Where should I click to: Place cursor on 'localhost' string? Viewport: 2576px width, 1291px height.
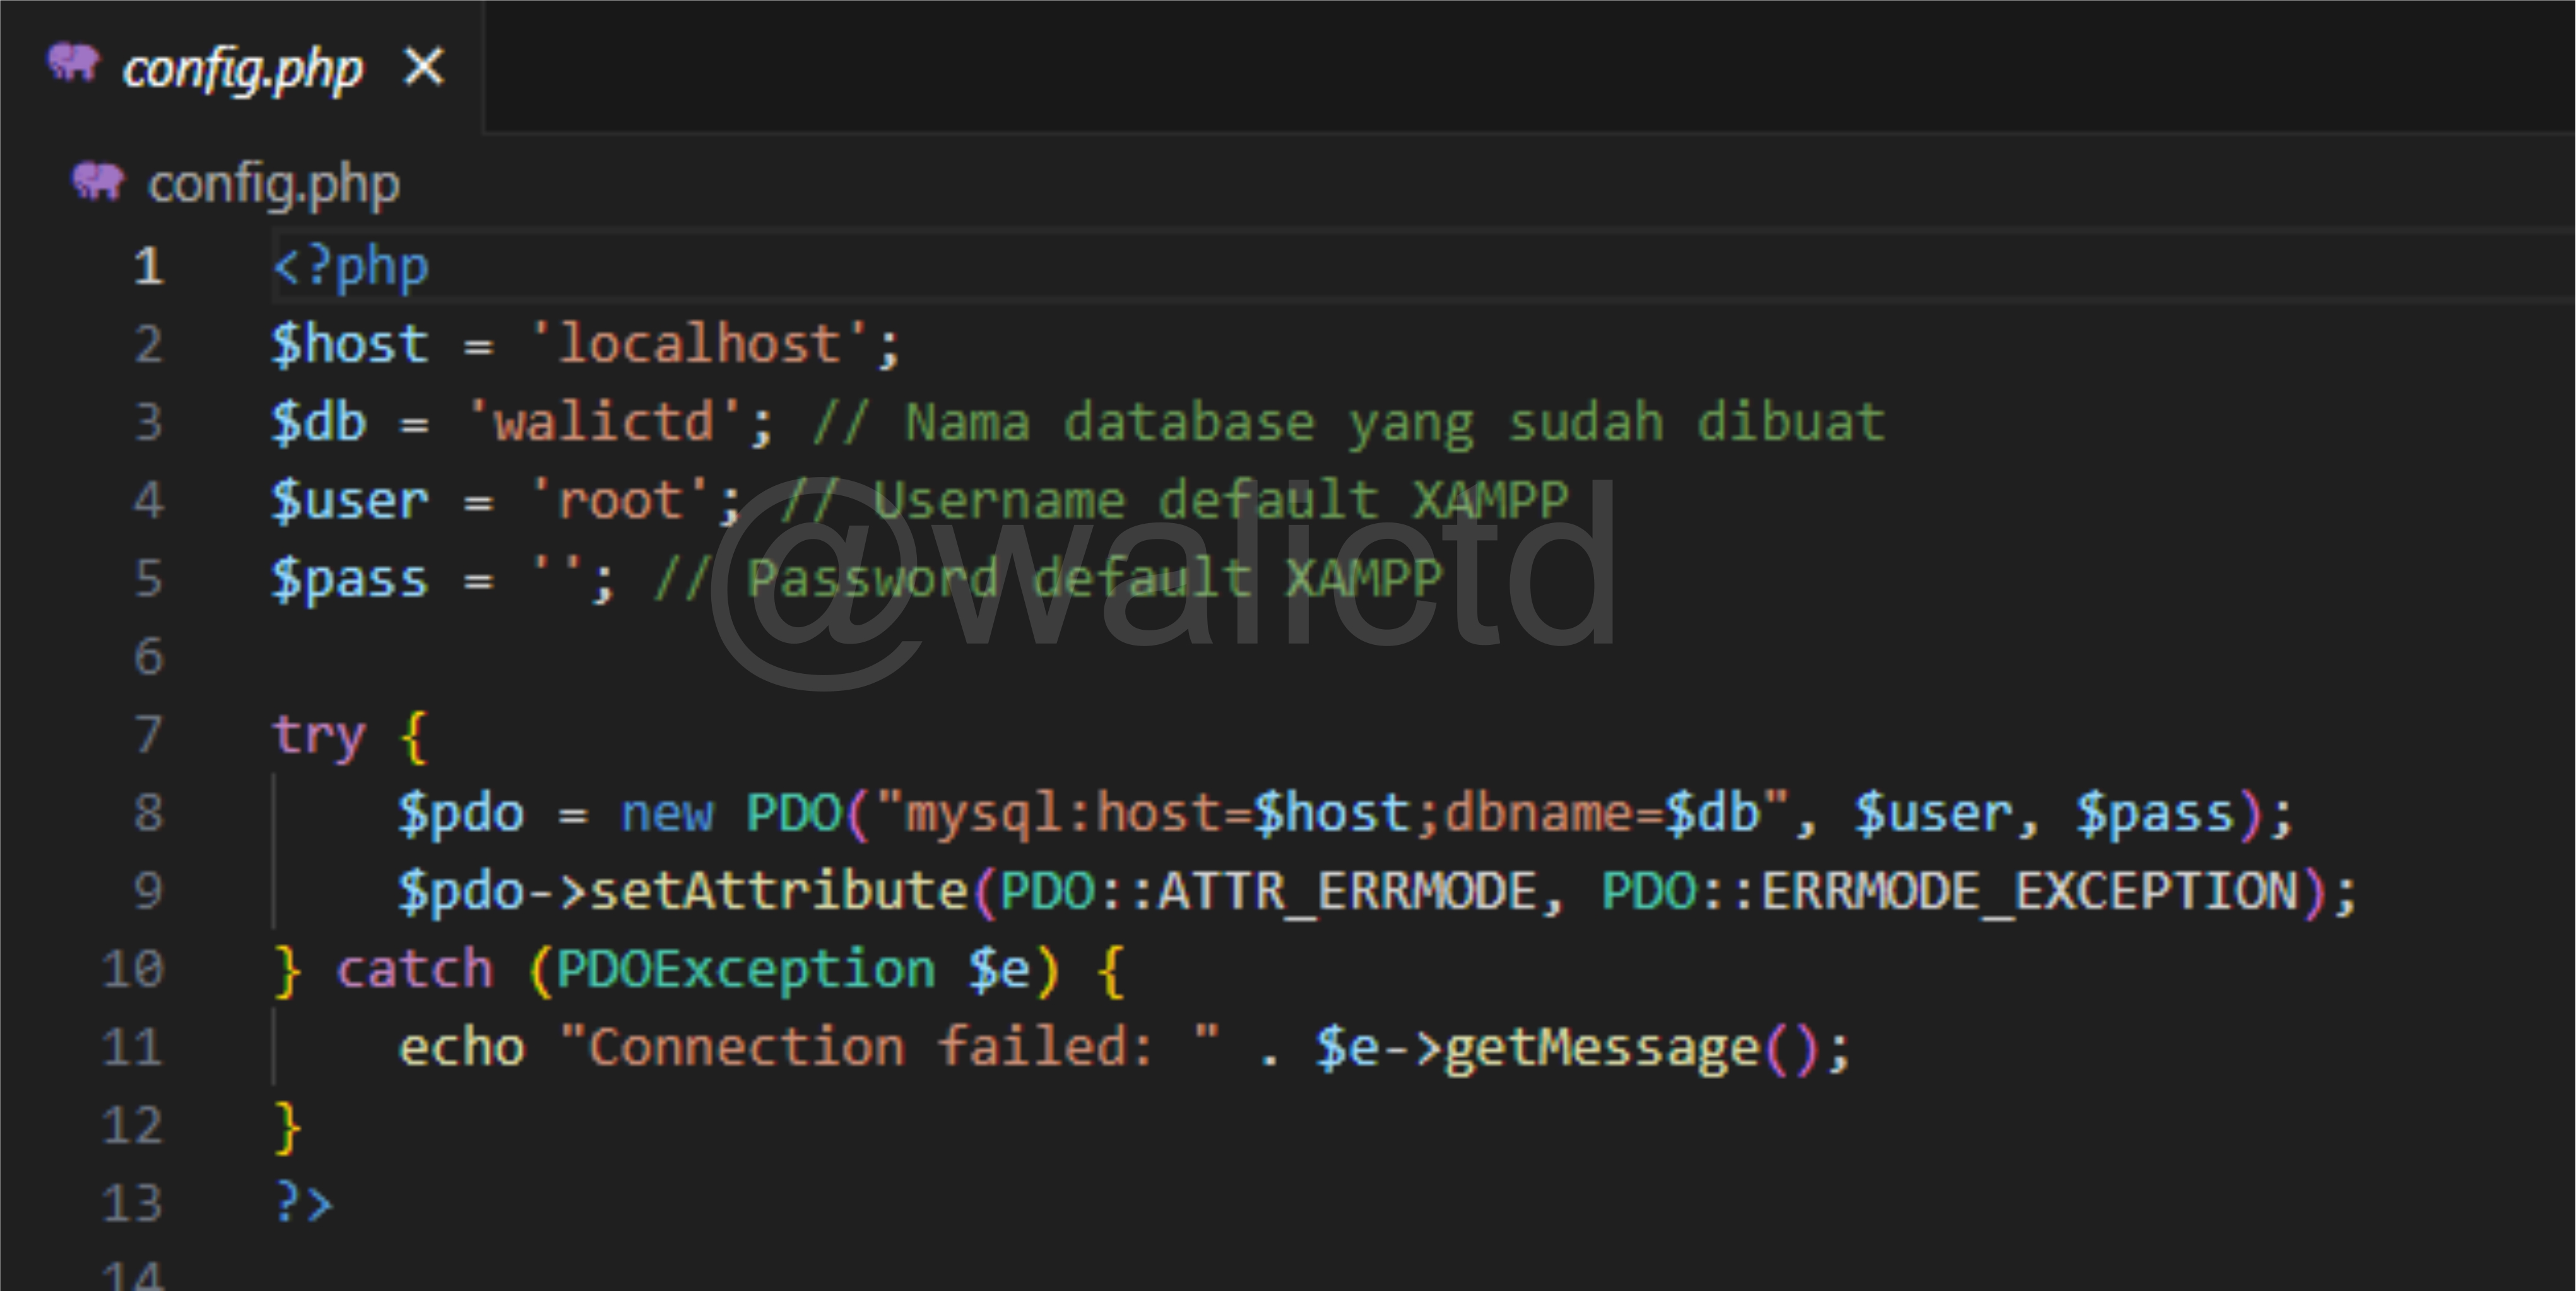click(699, 345)
